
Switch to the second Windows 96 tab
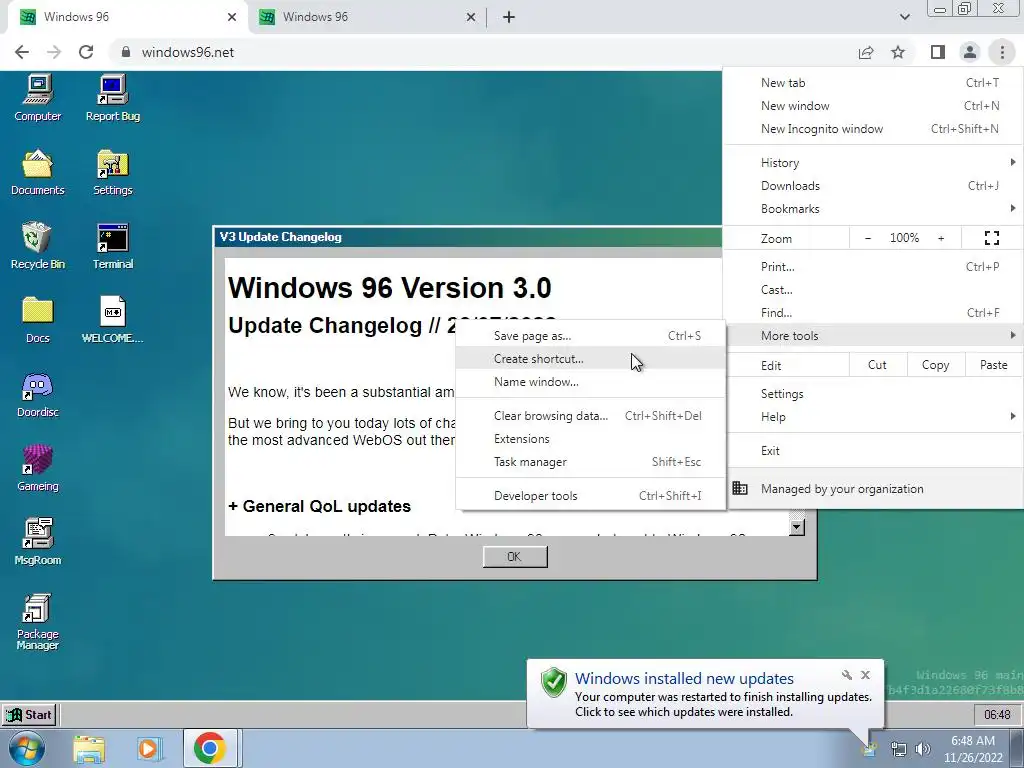tap(366, 17)
